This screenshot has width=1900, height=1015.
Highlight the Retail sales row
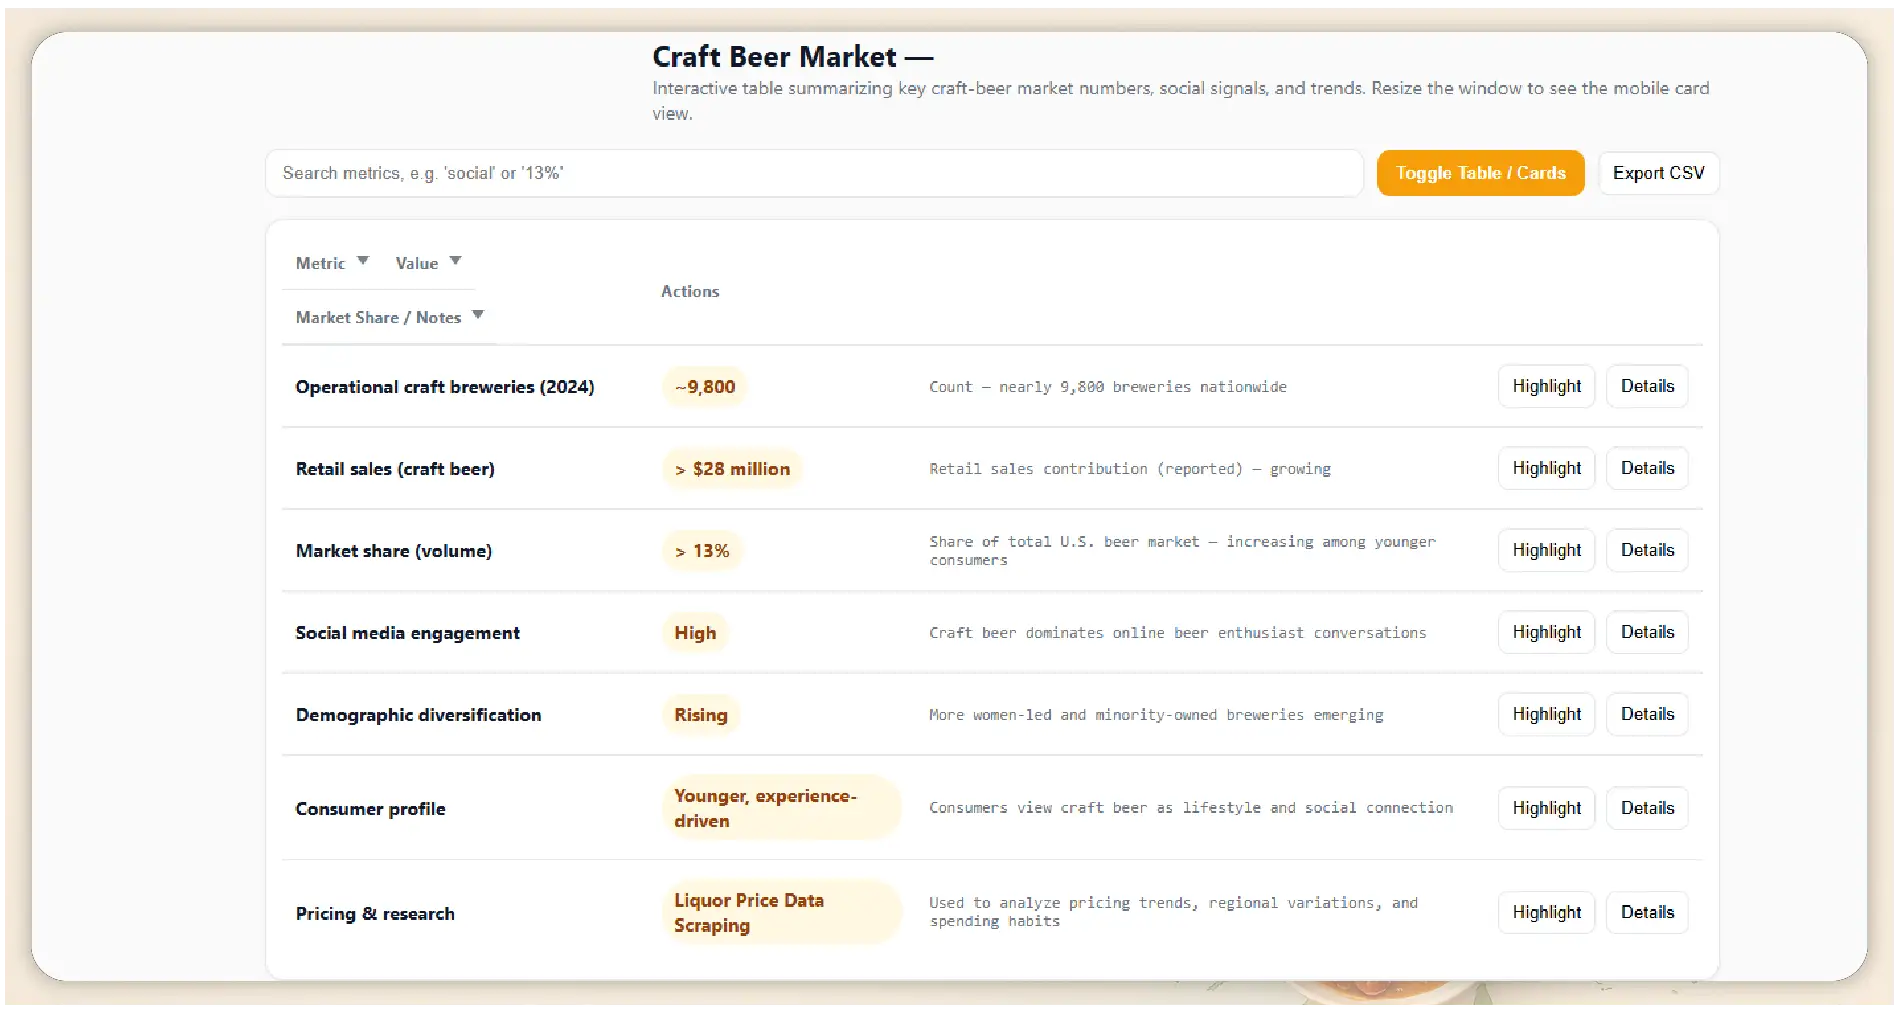(x=1546, y=468)
